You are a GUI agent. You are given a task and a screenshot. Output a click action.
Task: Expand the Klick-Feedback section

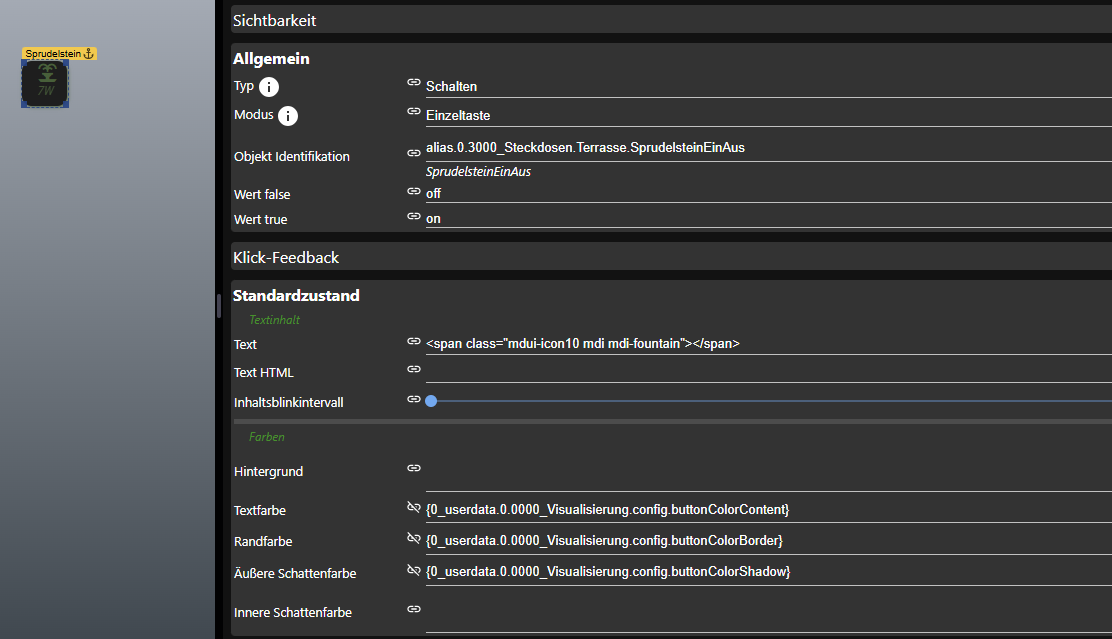click(286, 257)
